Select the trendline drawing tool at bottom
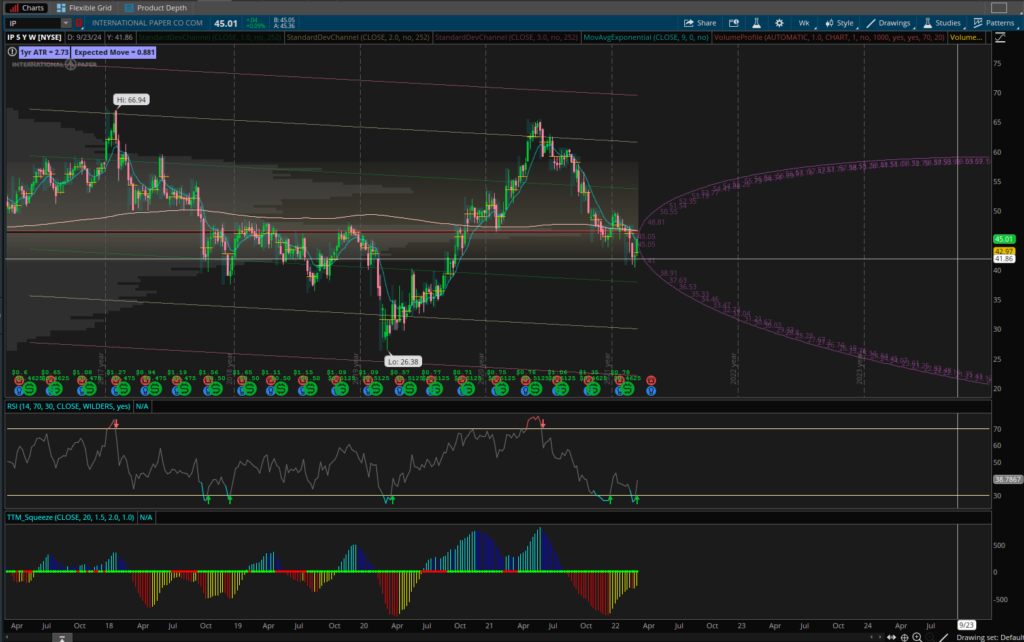Image resolution: width=1024 pixels, height=642 pixels. [945, 637]
